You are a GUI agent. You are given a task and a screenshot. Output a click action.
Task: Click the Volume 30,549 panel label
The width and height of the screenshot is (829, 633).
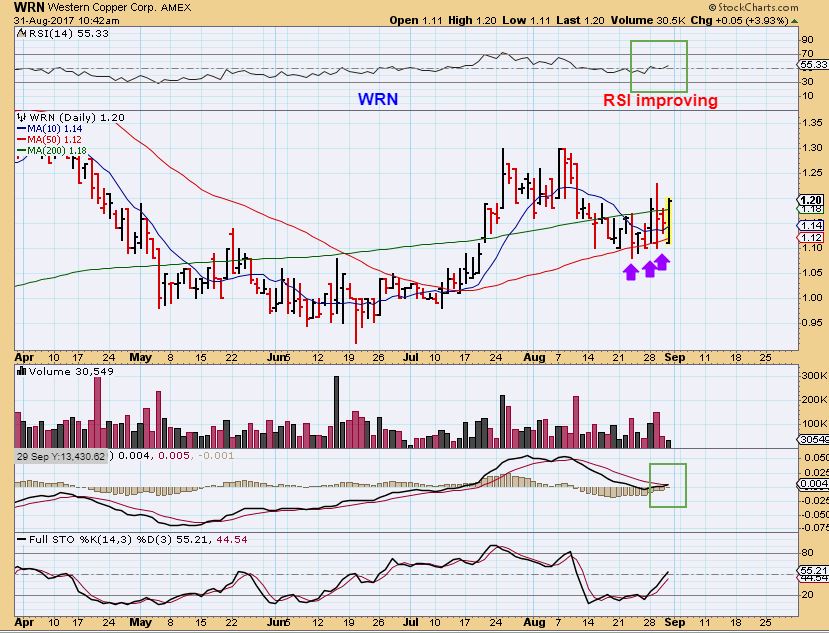coord(71,372)
